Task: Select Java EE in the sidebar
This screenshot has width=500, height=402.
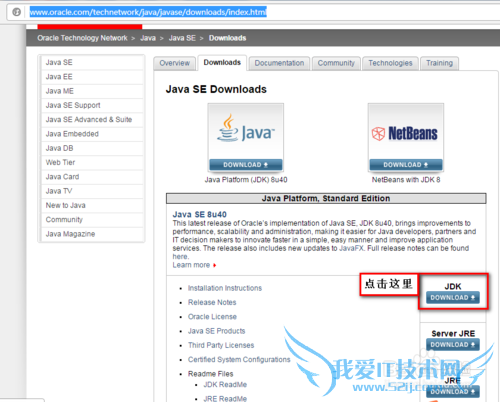Action: pos(92,77)
